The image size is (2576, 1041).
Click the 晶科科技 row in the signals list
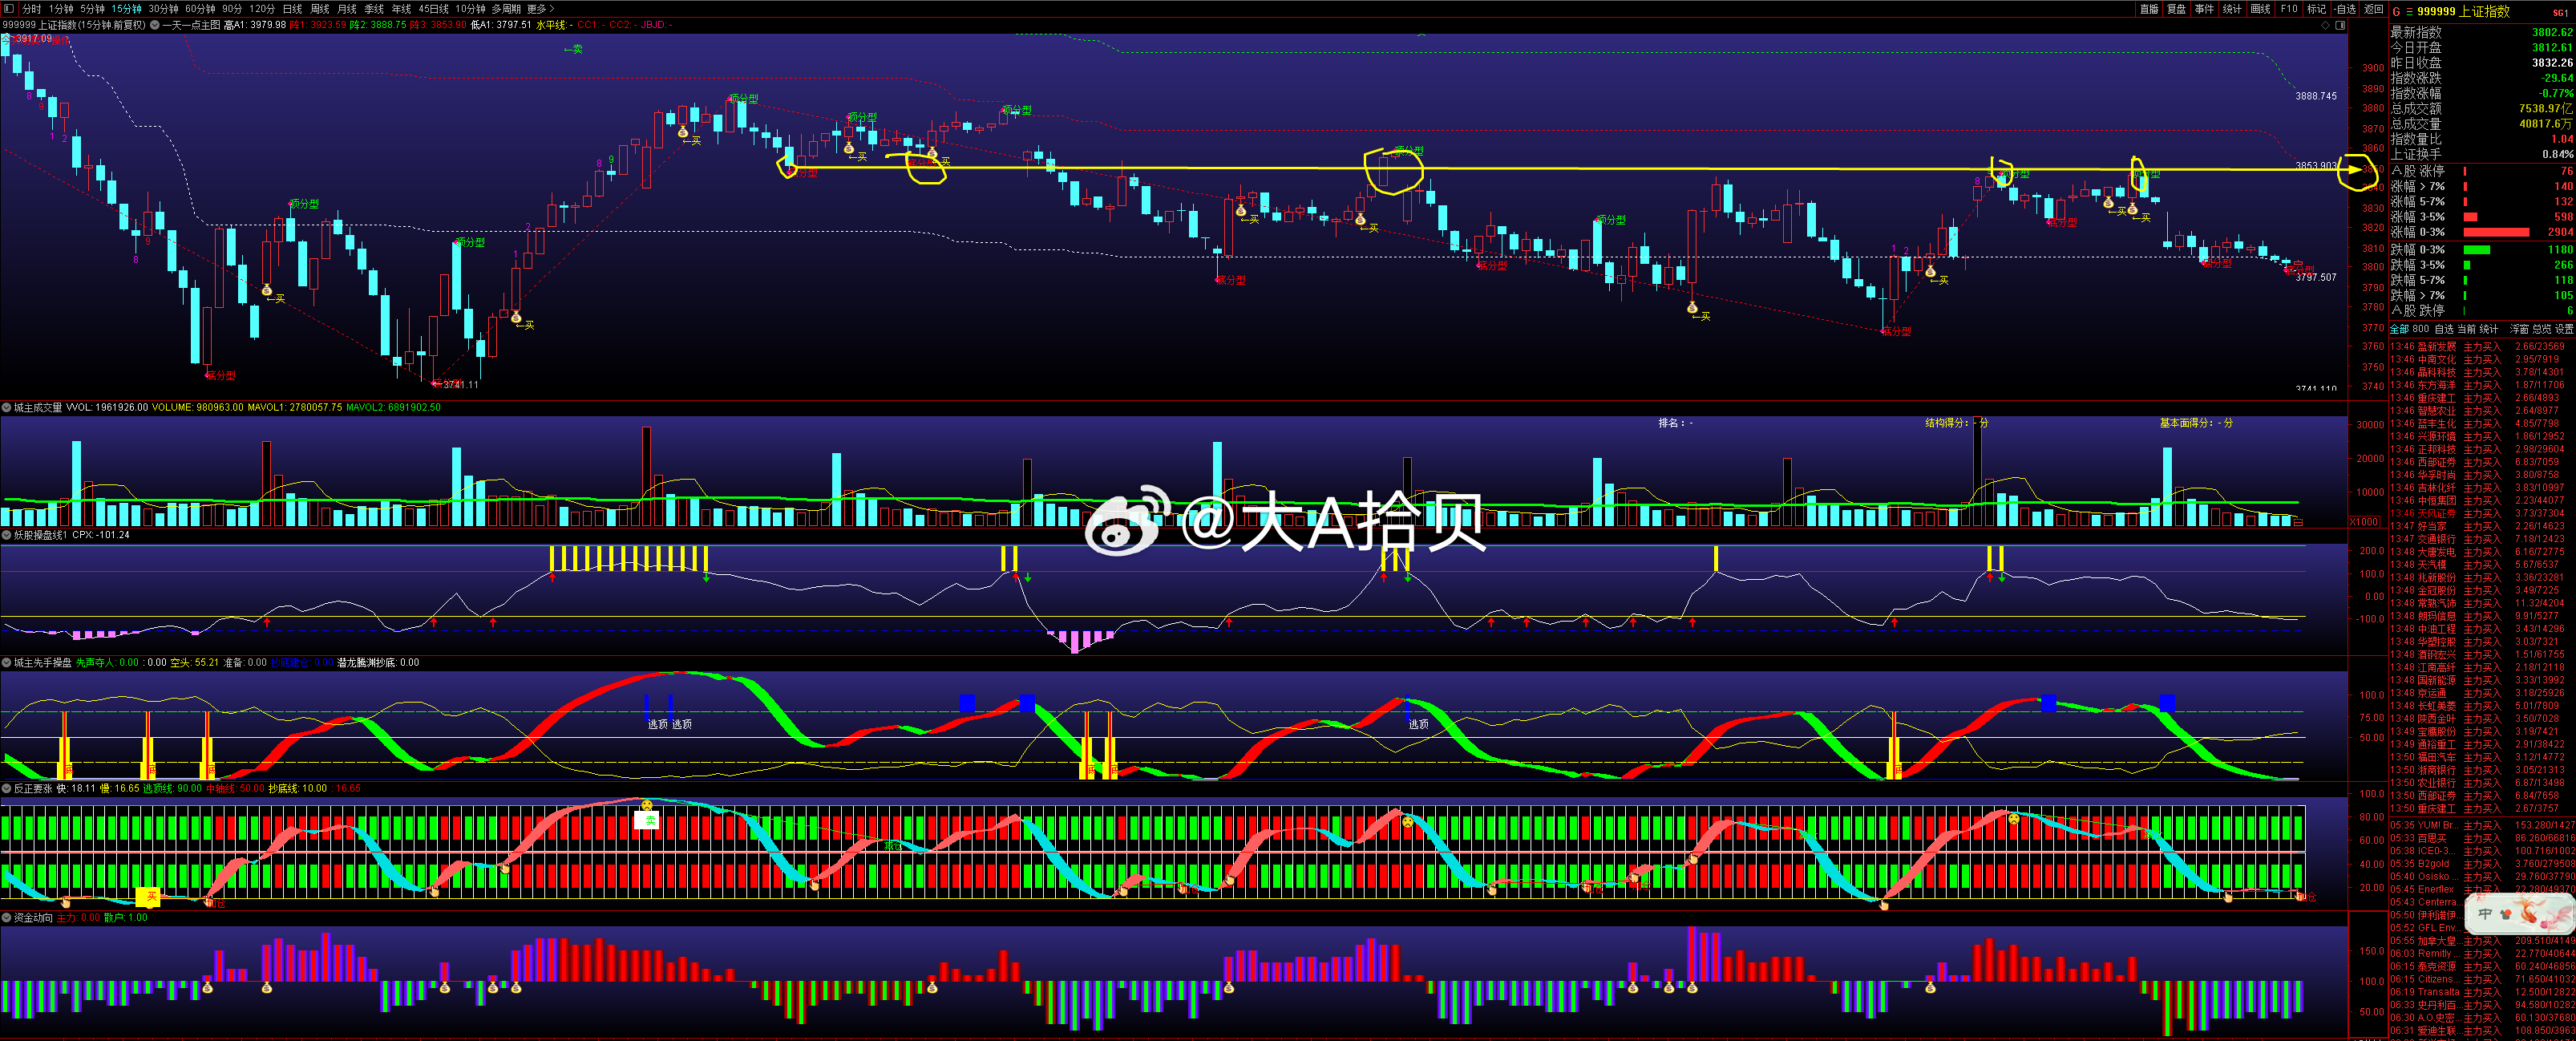pos(2481,373)
